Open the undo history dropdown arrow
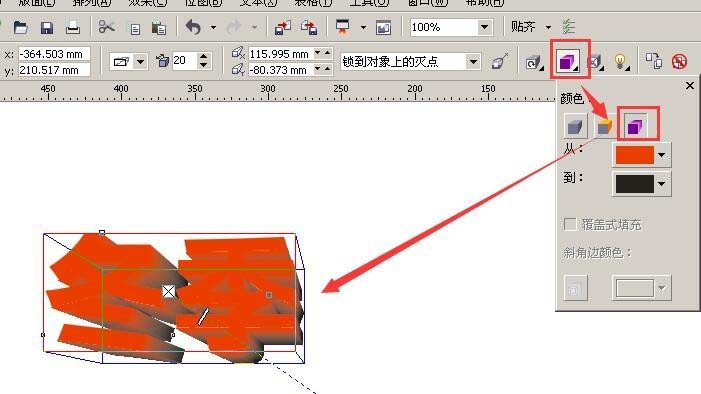Image resolution: width=701 pixels, height=394 pixels. (213, 28)
